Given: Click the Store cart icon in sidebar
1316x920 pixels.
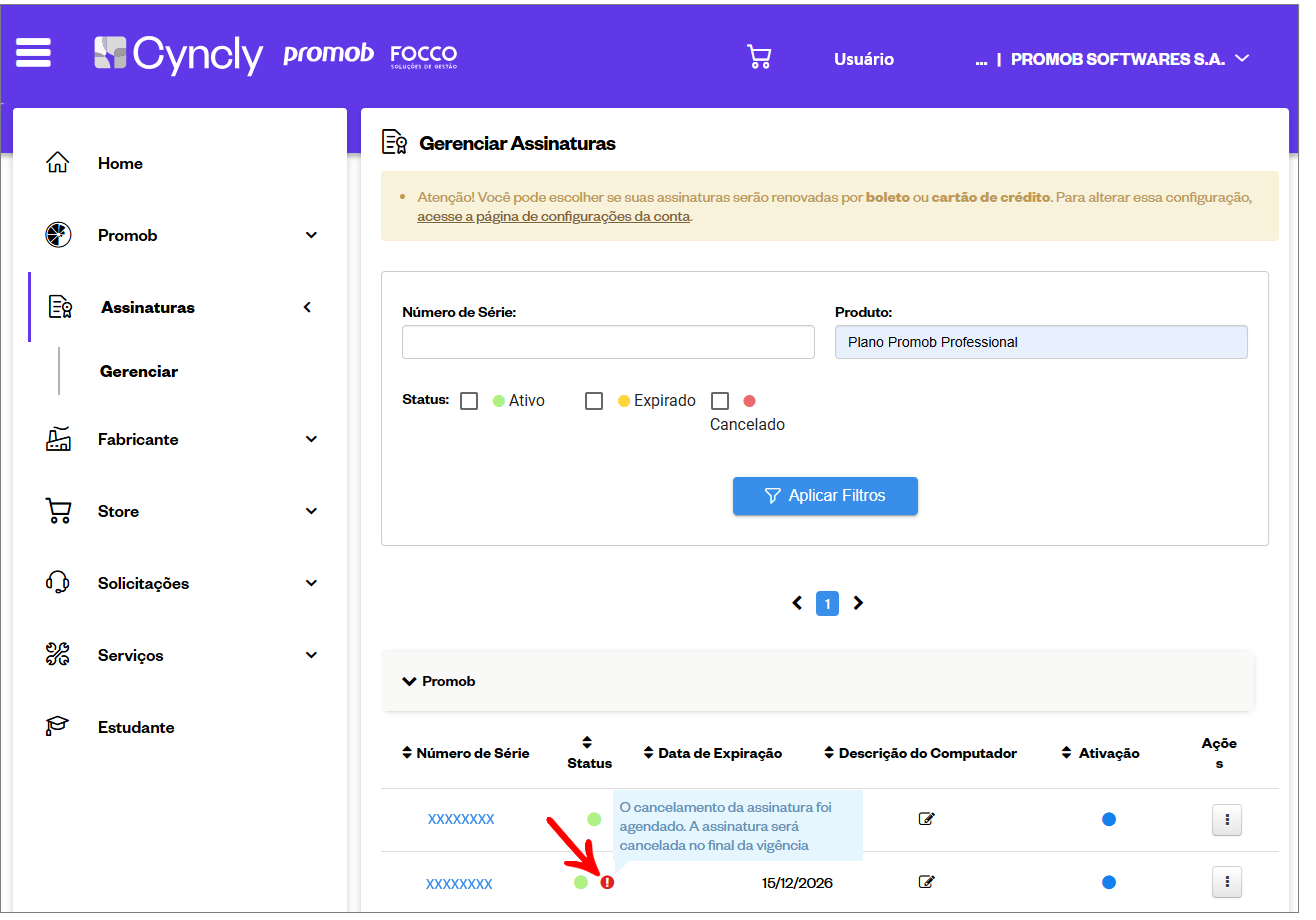Looking at the screenshot, I should click(x=58, y=511).
